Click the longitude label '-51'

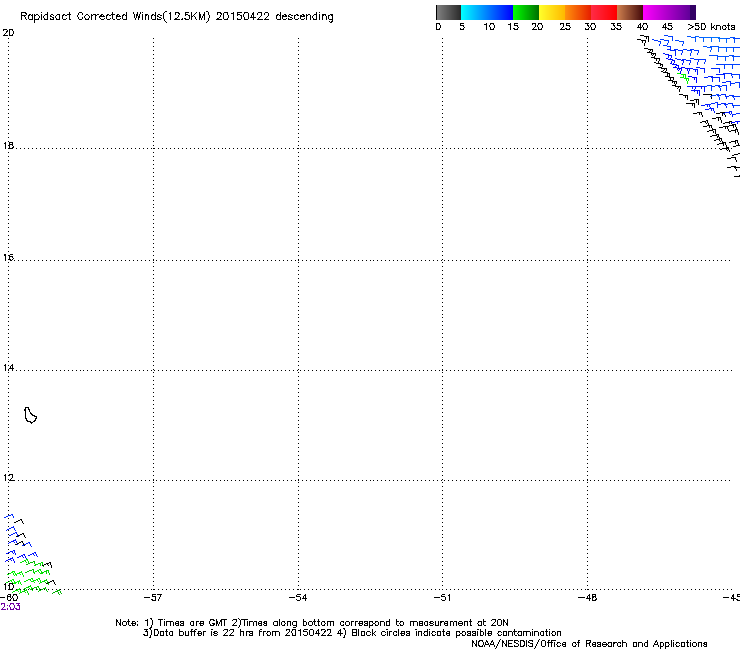442,598
